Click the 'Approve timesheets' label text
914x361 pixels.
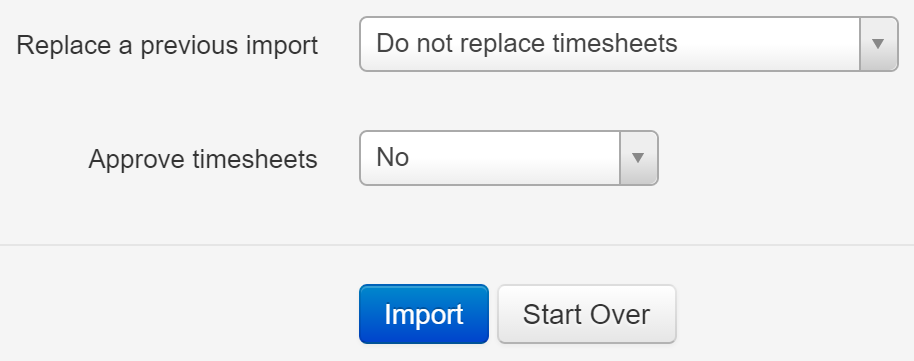click(x=203, y=159)
